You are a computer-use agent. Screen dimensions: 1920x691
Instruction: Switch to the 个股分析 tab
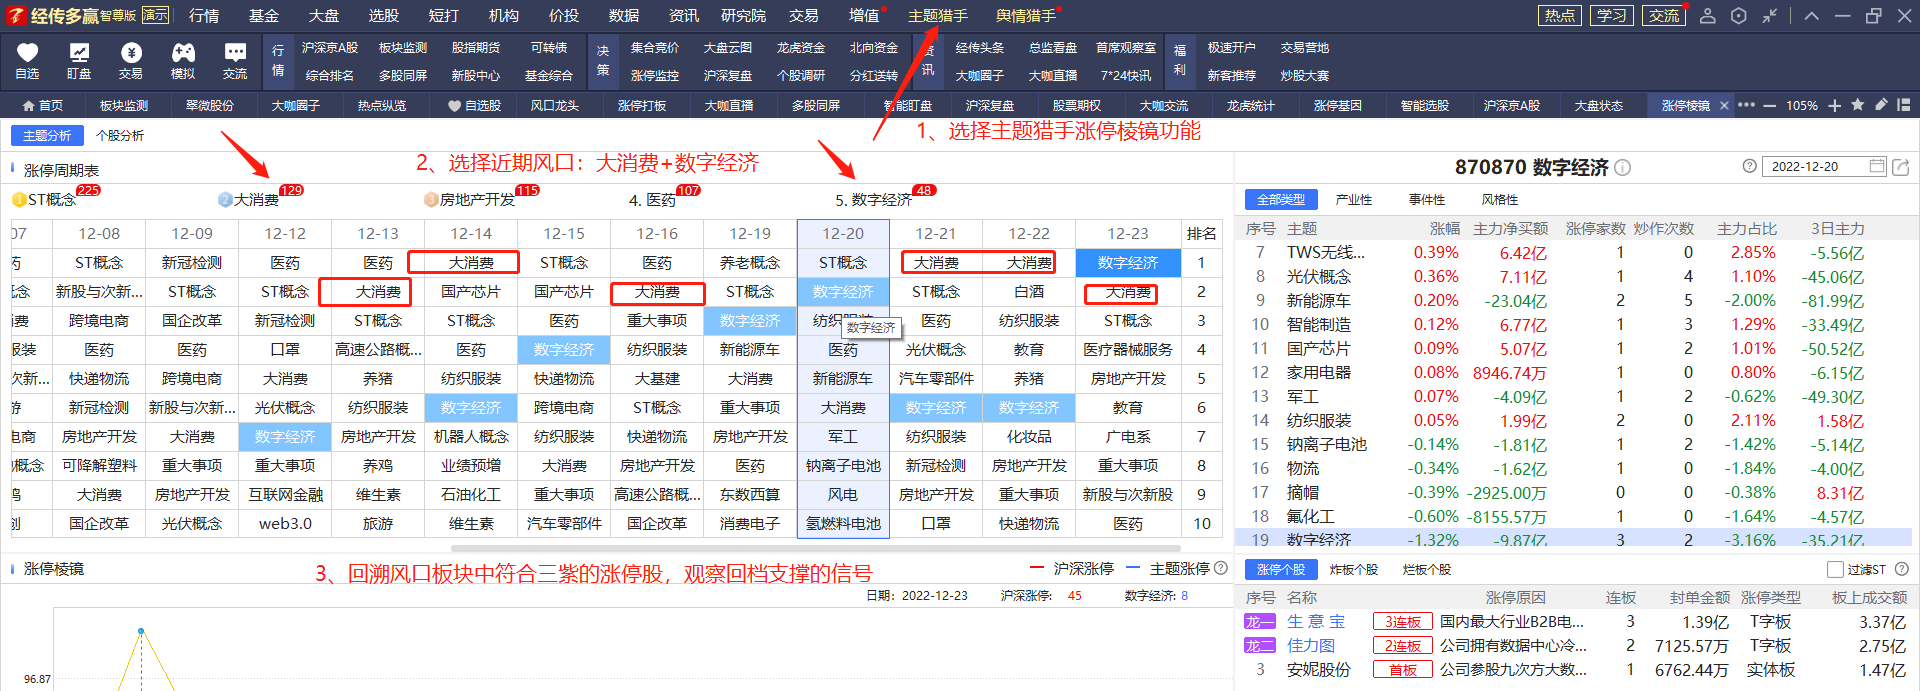[x=120, y=135]
